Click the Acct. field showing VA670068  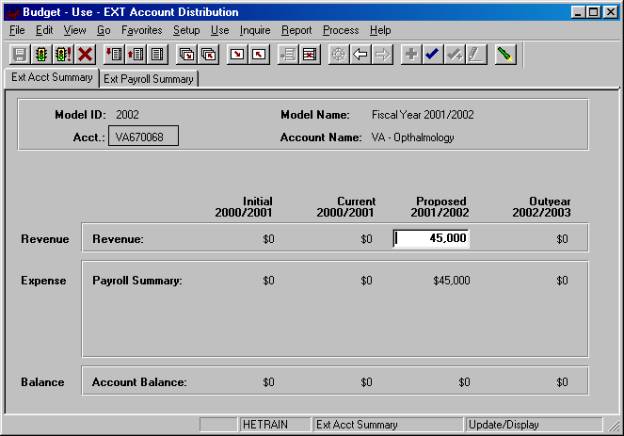pyautogui.click(x=142, y=135)
